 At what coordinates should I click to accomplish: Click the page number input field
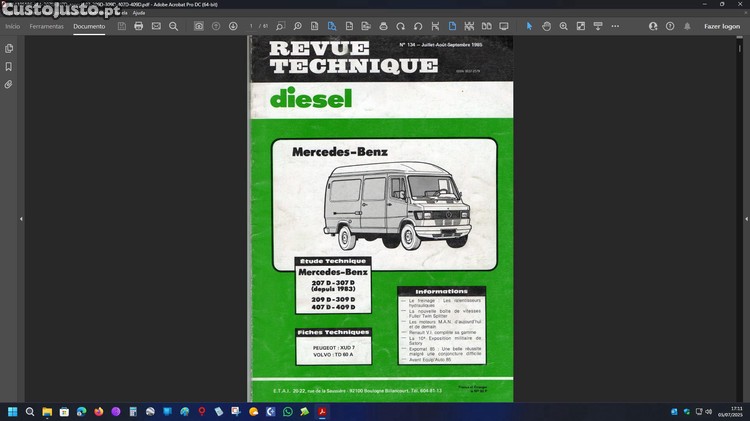click(252, 26)
